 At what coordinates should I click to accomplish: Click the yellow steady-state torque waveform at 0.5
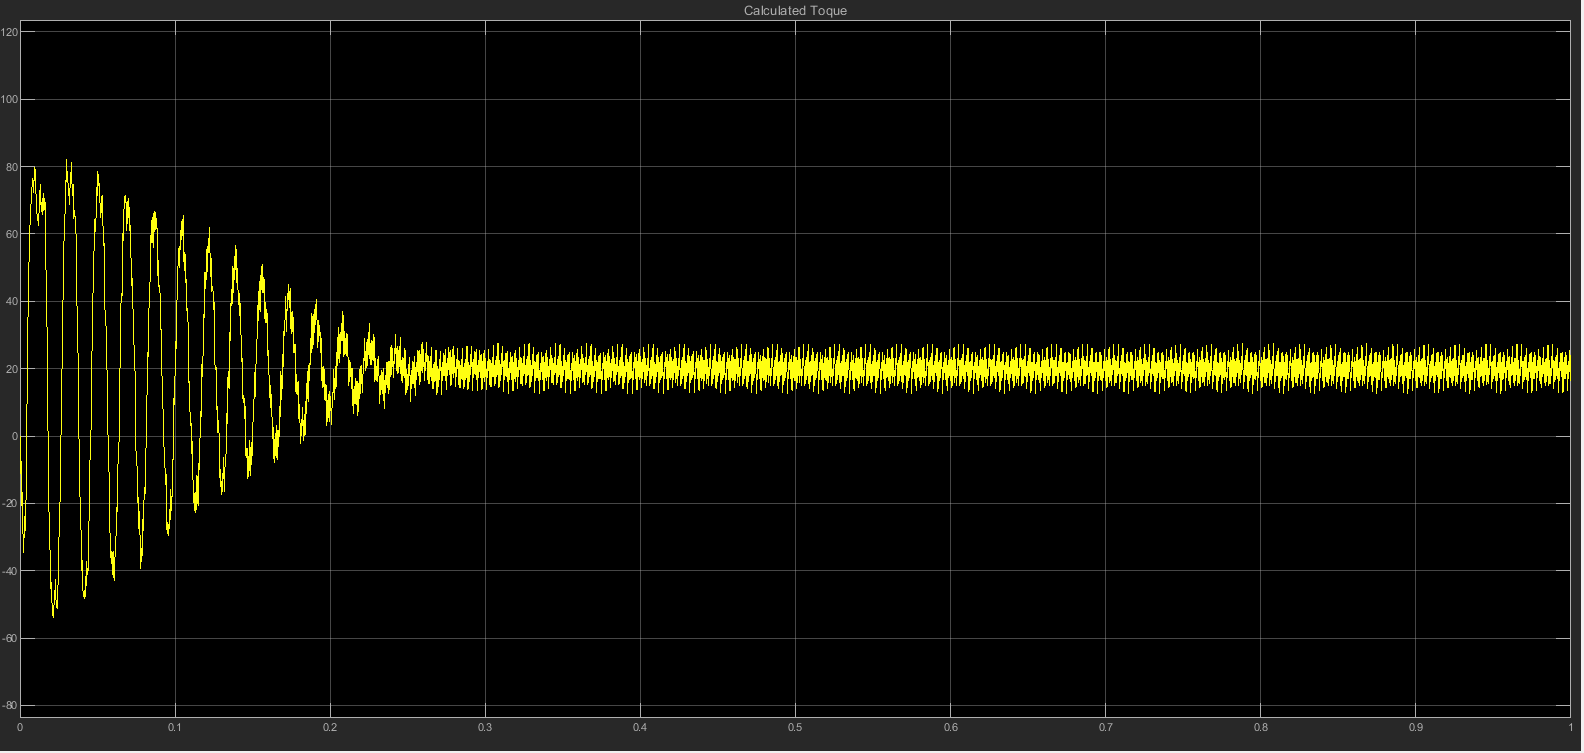796,369
